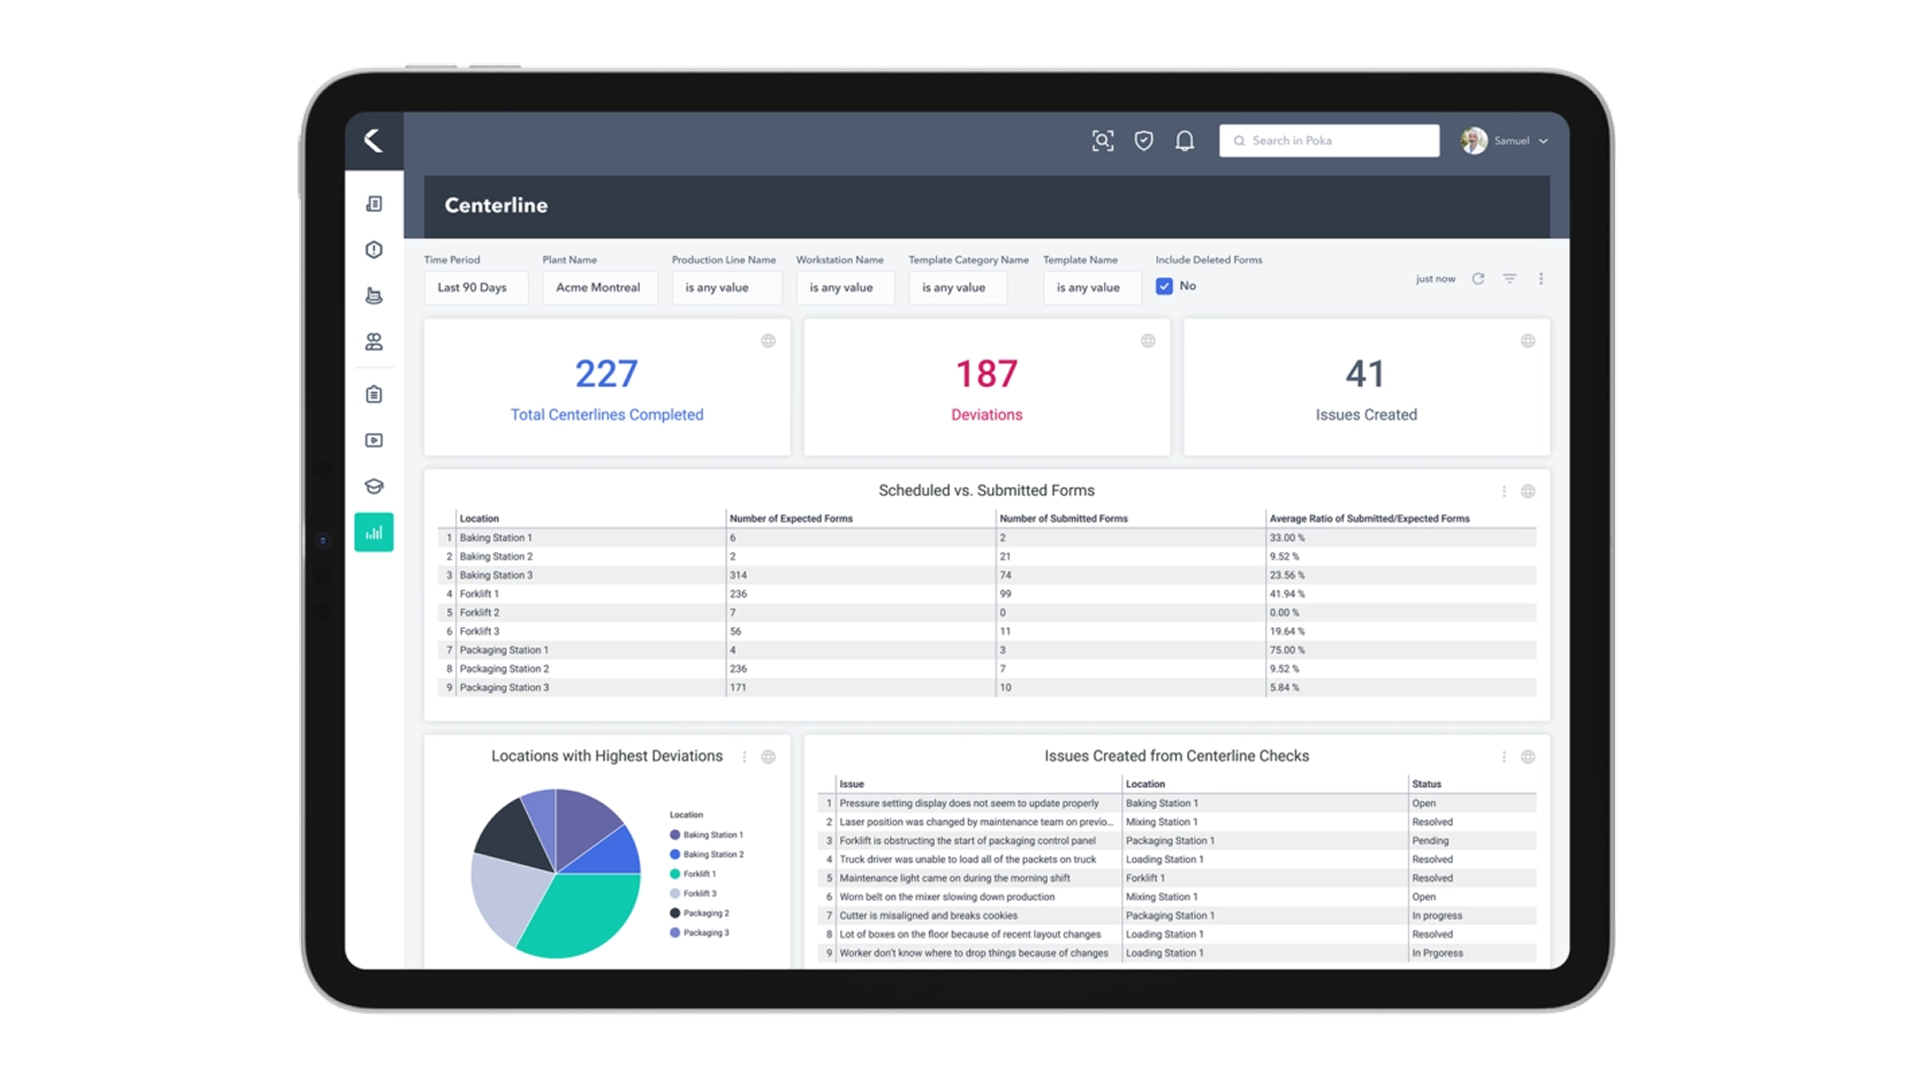
Task: Expand Samuel user menu
Action: [1505, 141]
